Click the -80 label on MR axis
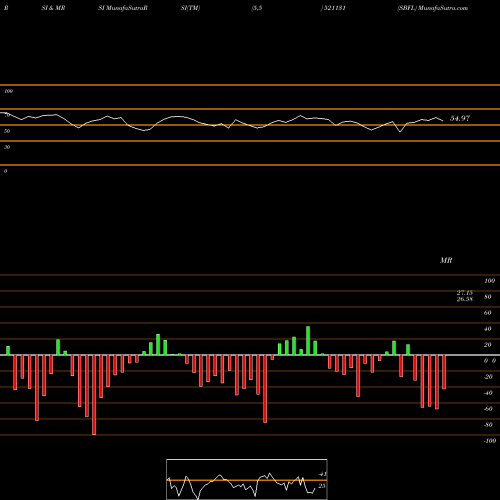 [488, 424]
